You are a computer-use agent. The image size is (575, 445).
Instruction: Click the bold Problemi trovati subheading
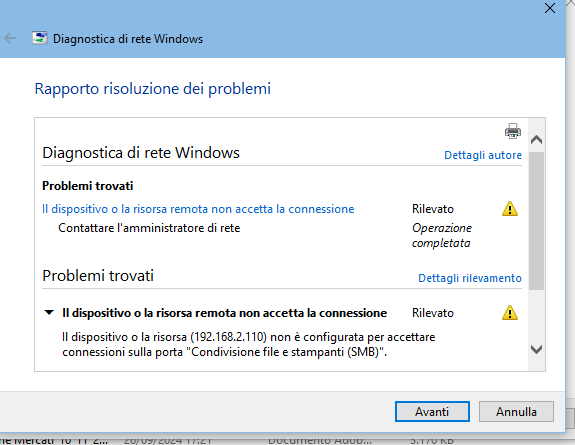pyautogui.click(x=88, y=186)
